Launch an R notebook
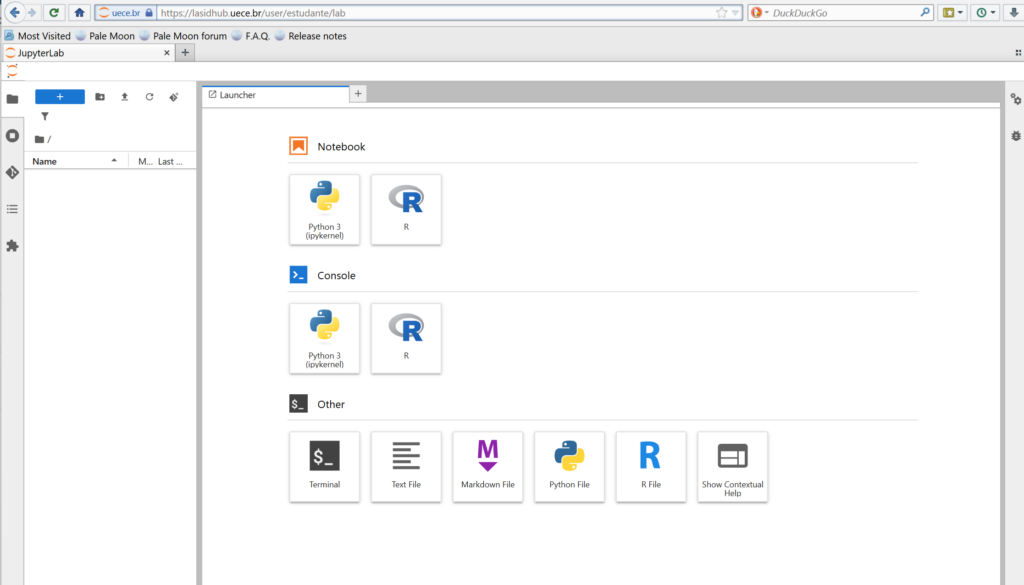1024x585 pixels. (406, 210)
